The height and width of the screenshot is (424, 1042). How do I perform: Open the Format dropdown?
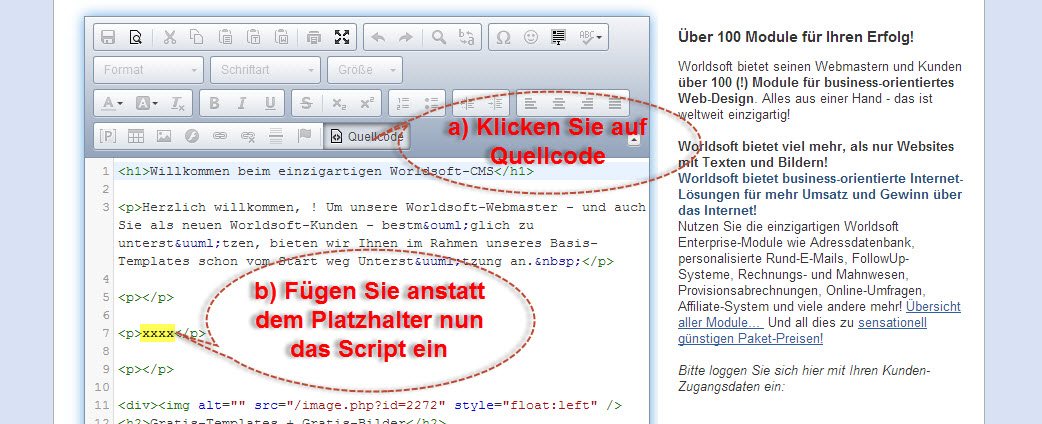(x=149, y=70)
